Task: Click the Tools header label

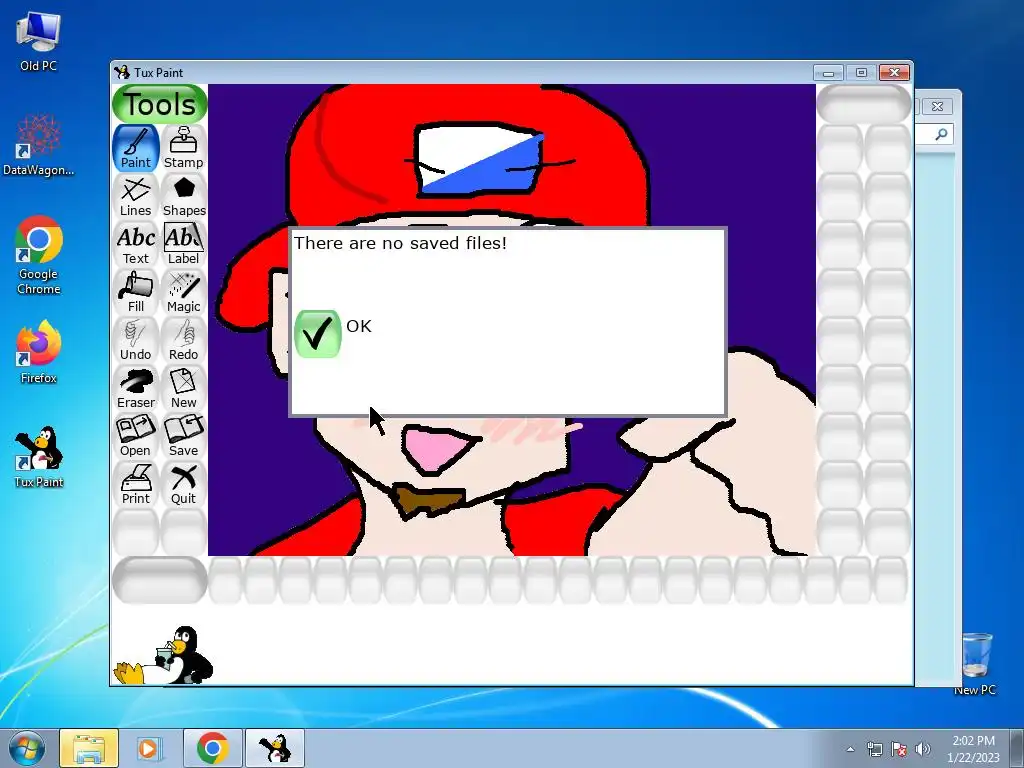Action: pyautogui.click(x=160, y=104)
